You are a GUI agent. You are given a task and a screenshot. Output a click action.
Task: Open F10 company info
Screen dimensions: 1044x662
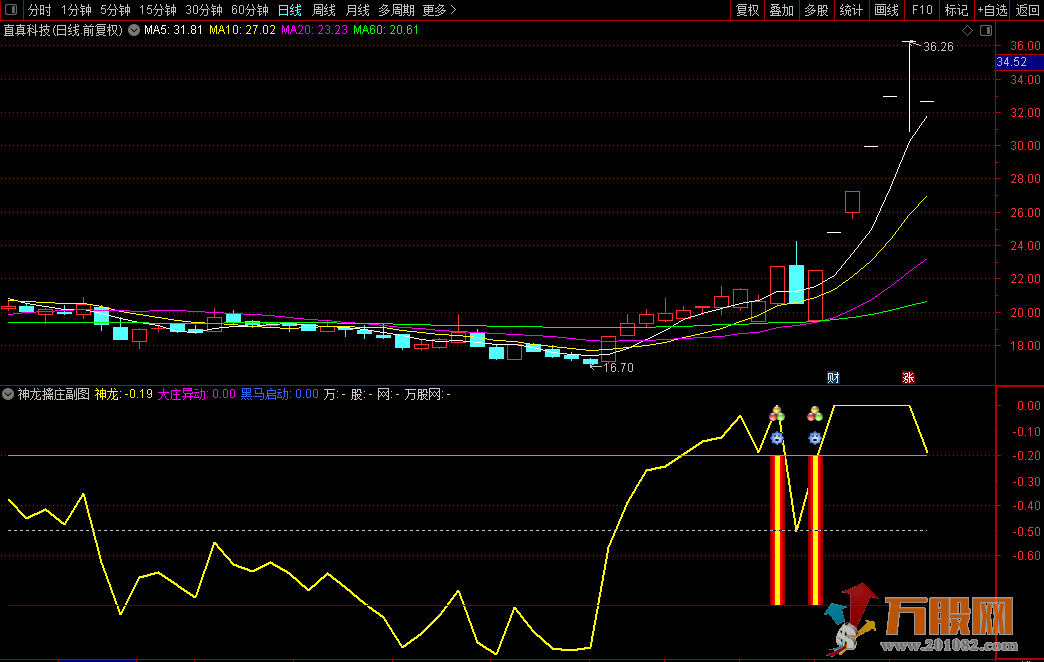921,10
